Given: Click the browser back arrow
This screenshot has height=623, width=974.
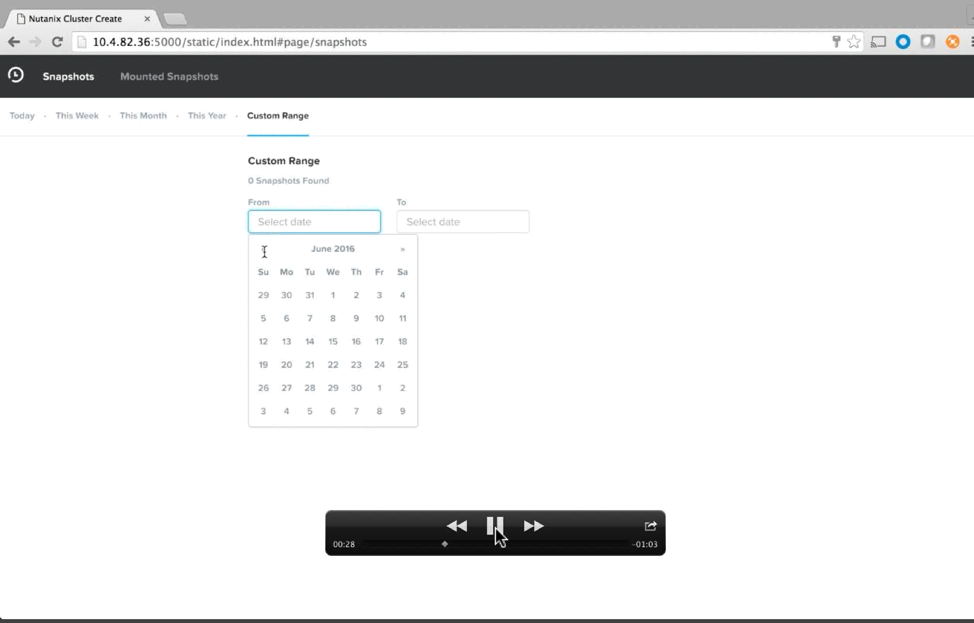Looking at the screenshot, I should point(14,42).
